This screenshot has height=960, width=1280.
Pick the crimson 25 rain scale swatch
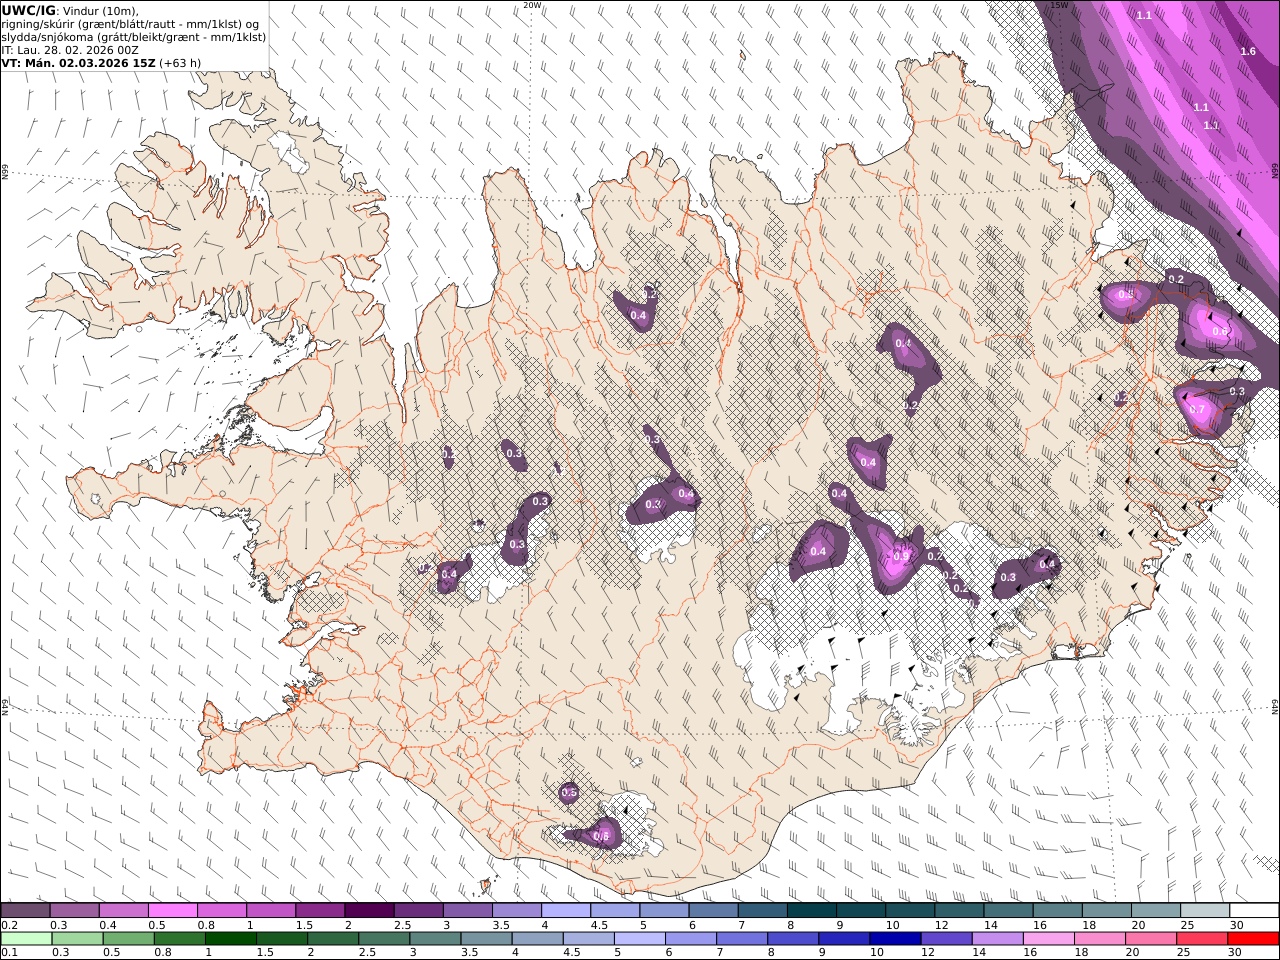pos(1201,939)
